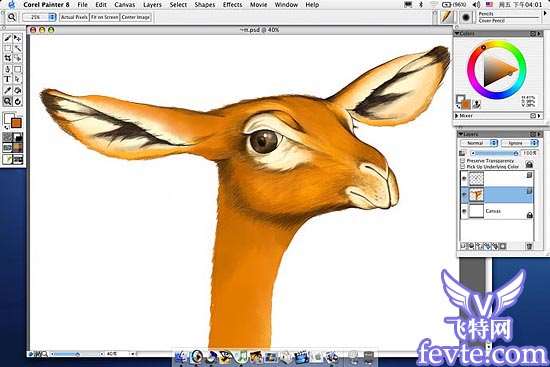Select the Magnifier tool in toolbox

pyautogui.click(x=7, y=102)
